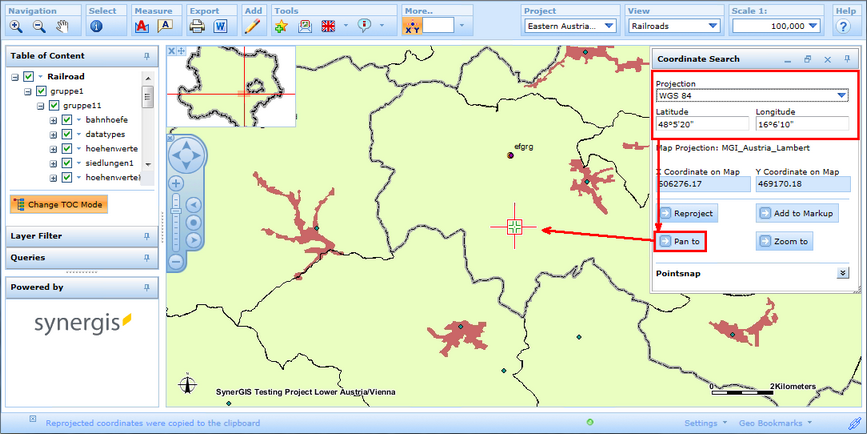Click the Latitude input field
The image size is (867, 434).
(x=702, y=124)
